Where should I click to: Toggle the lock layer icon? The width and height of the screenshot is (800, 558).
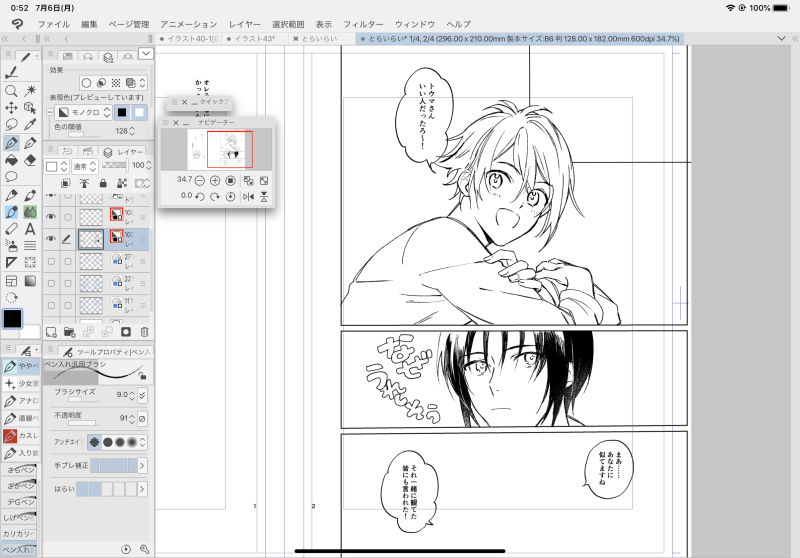coord(103,183)
